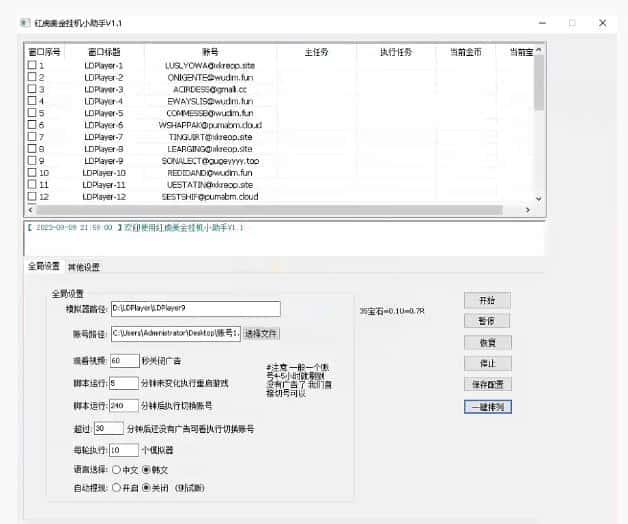This screenshot has width=628, height=524.
Task: Select the checkbox for row 12 LDPlayer-12
Action: click(31, 197)
